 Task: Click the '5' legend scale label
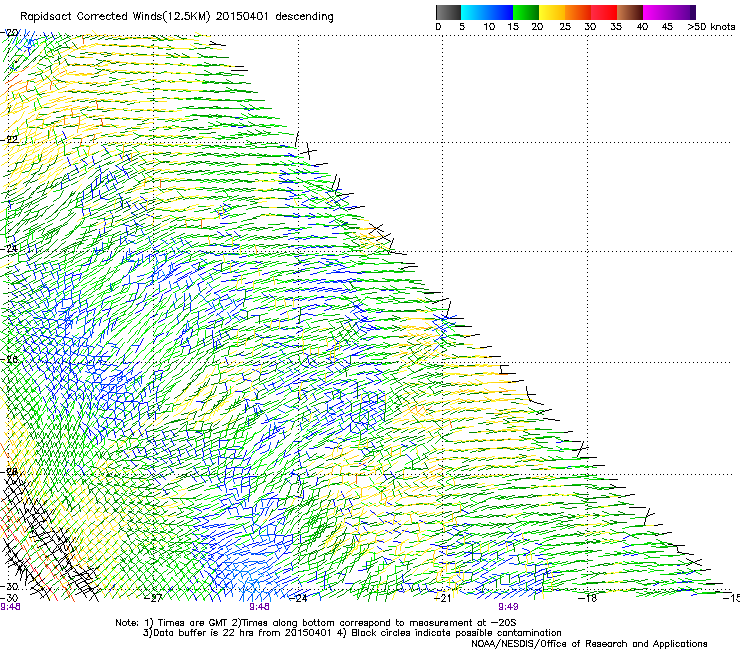click(462, 27)
